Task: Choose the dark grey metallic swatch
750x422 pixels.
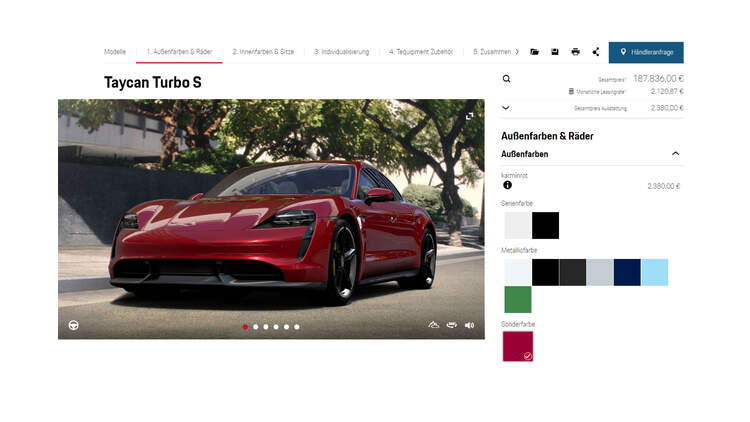Action: (x=573, y=272)
